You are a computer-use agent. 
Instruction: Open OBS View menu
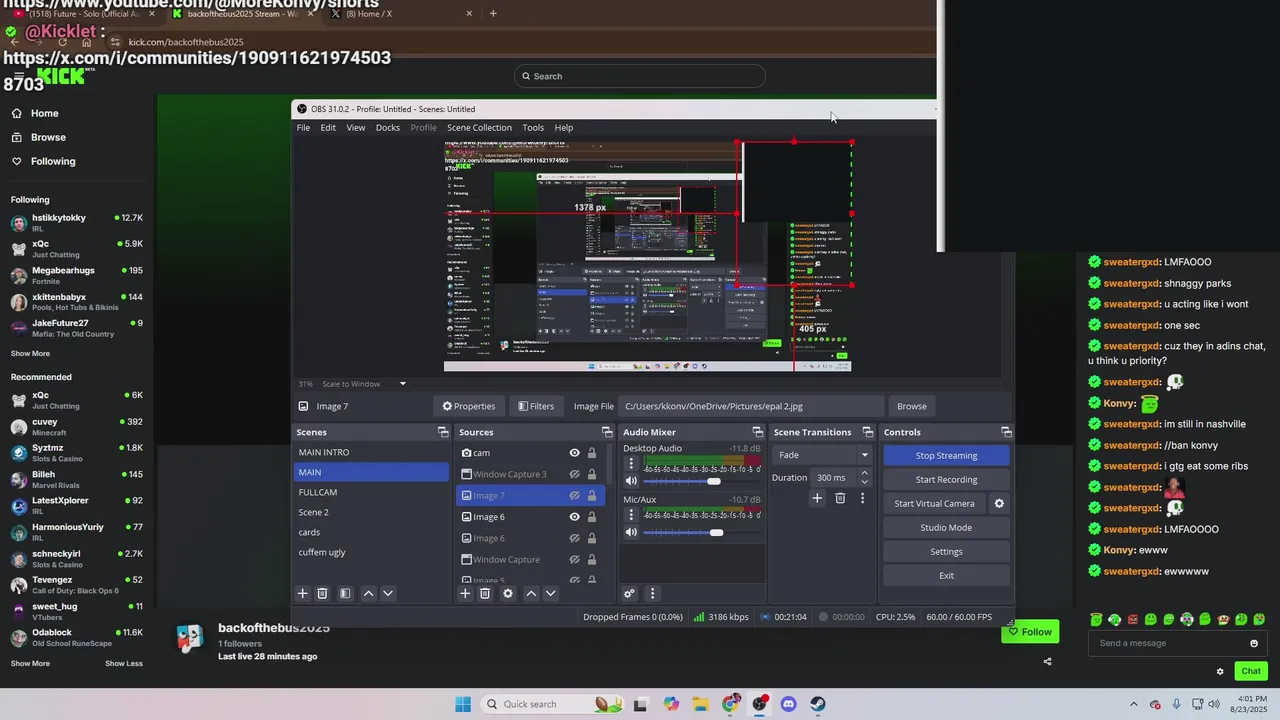355,127
